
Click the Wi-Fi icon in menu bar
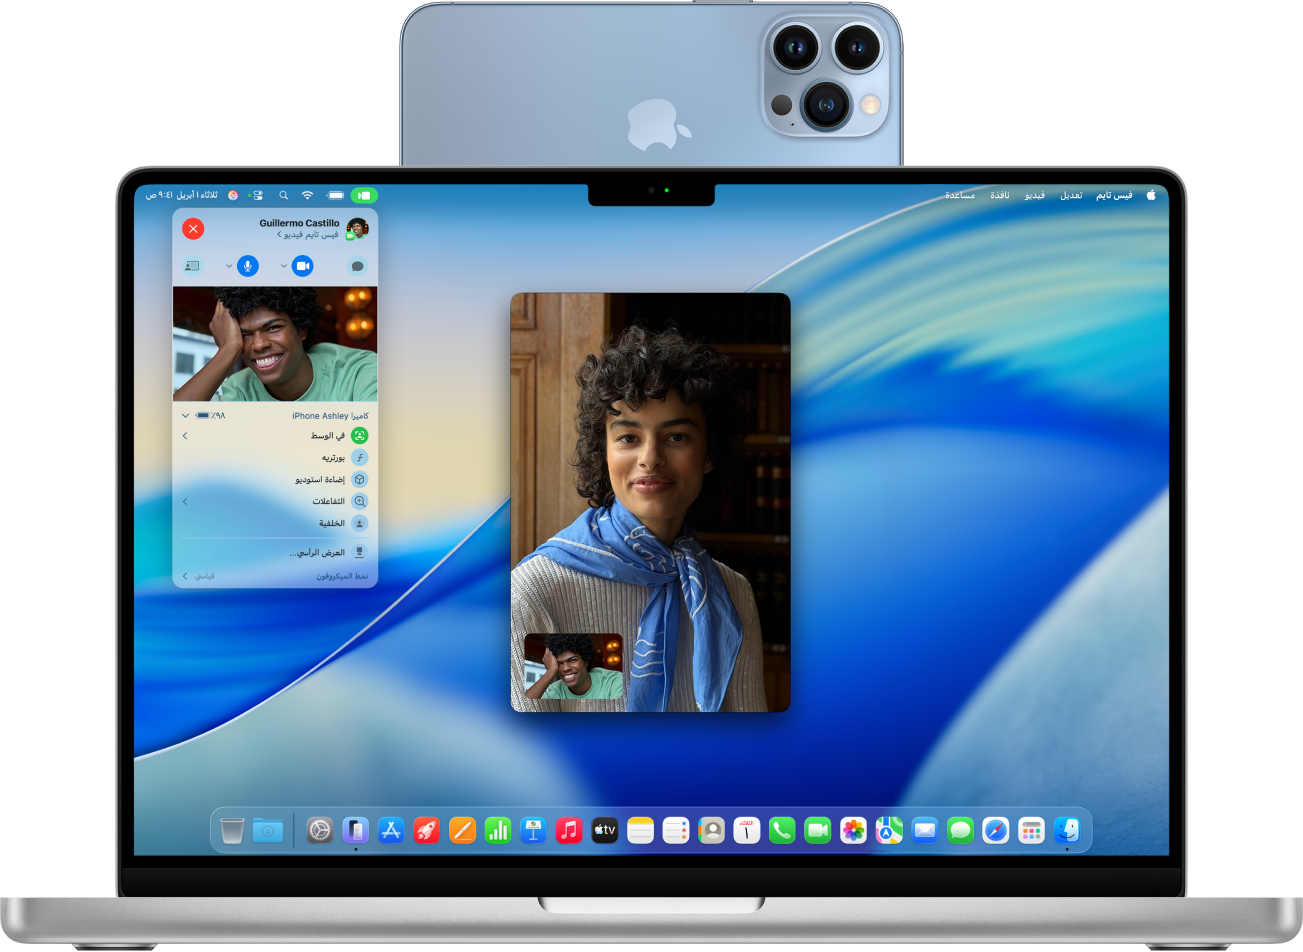tap(307, 196)
